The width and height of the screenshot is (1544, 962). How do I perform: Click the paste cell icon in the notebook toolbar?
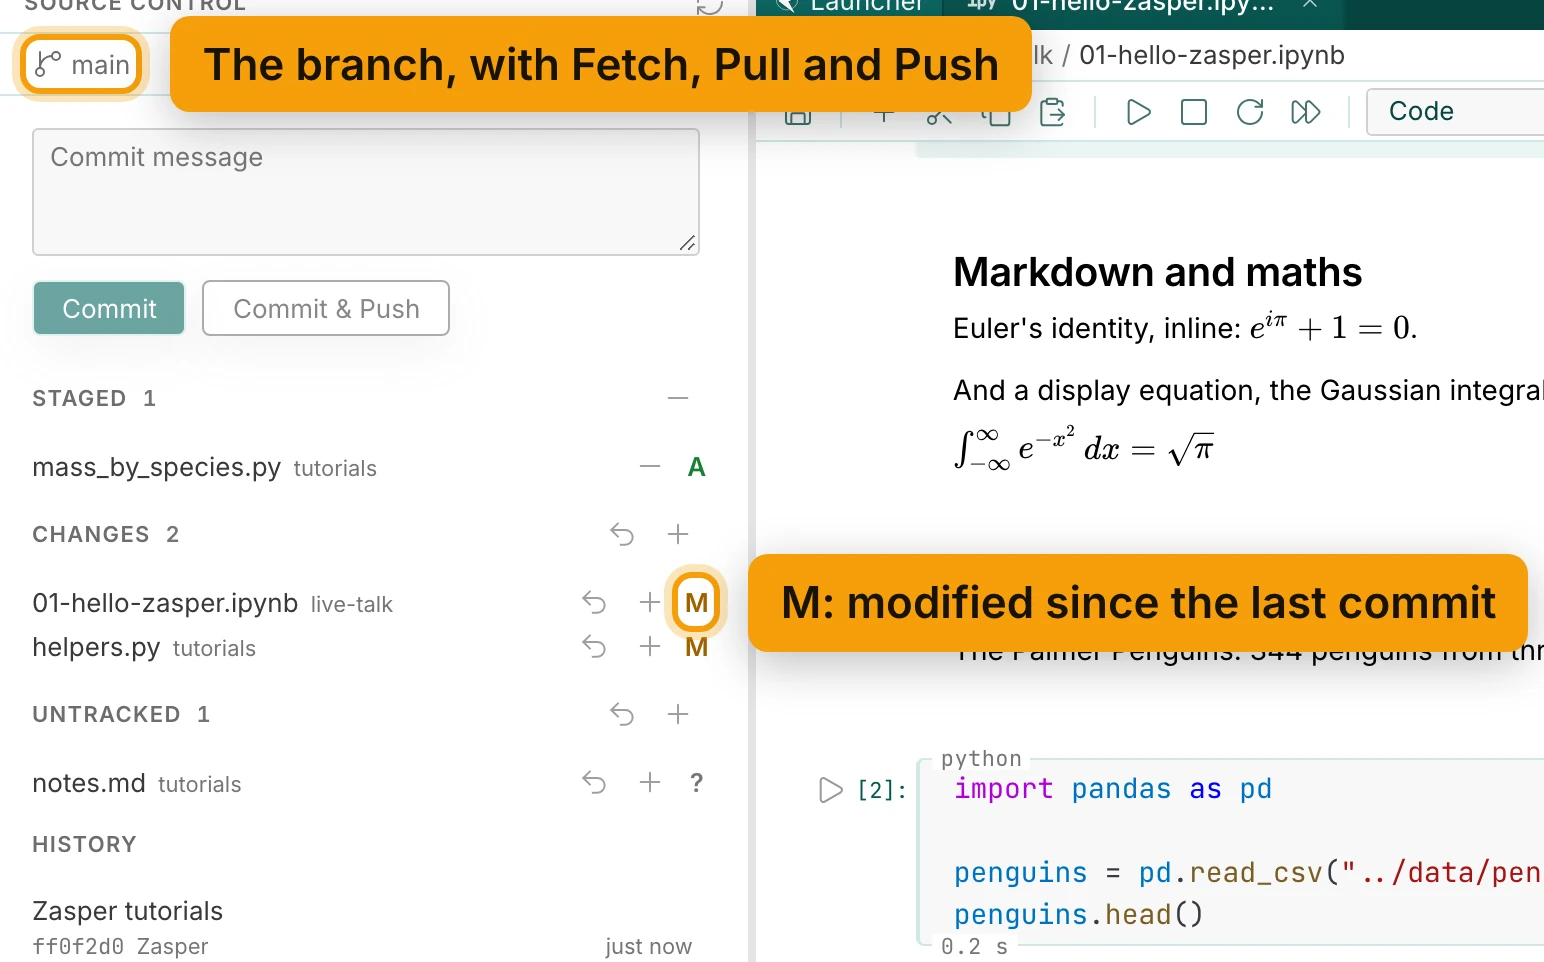1053,112
